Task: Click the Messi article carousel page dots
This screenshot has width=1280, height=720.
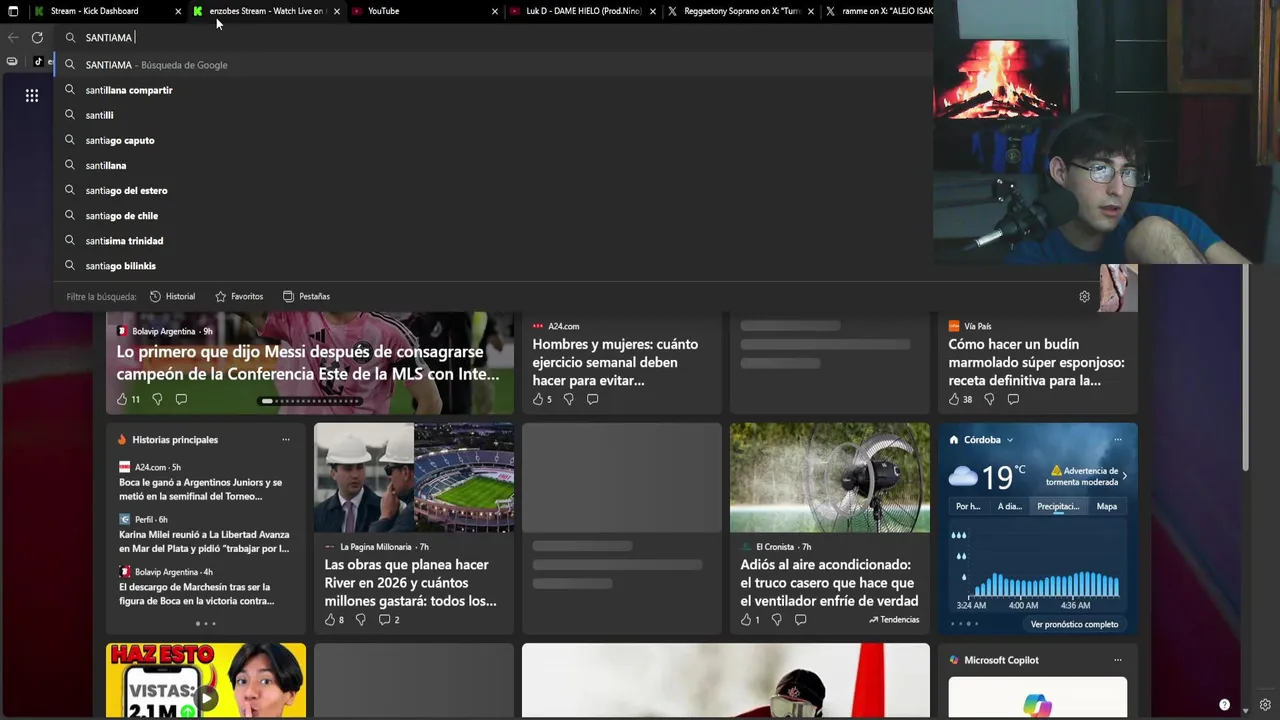Action: coord(310,401)
